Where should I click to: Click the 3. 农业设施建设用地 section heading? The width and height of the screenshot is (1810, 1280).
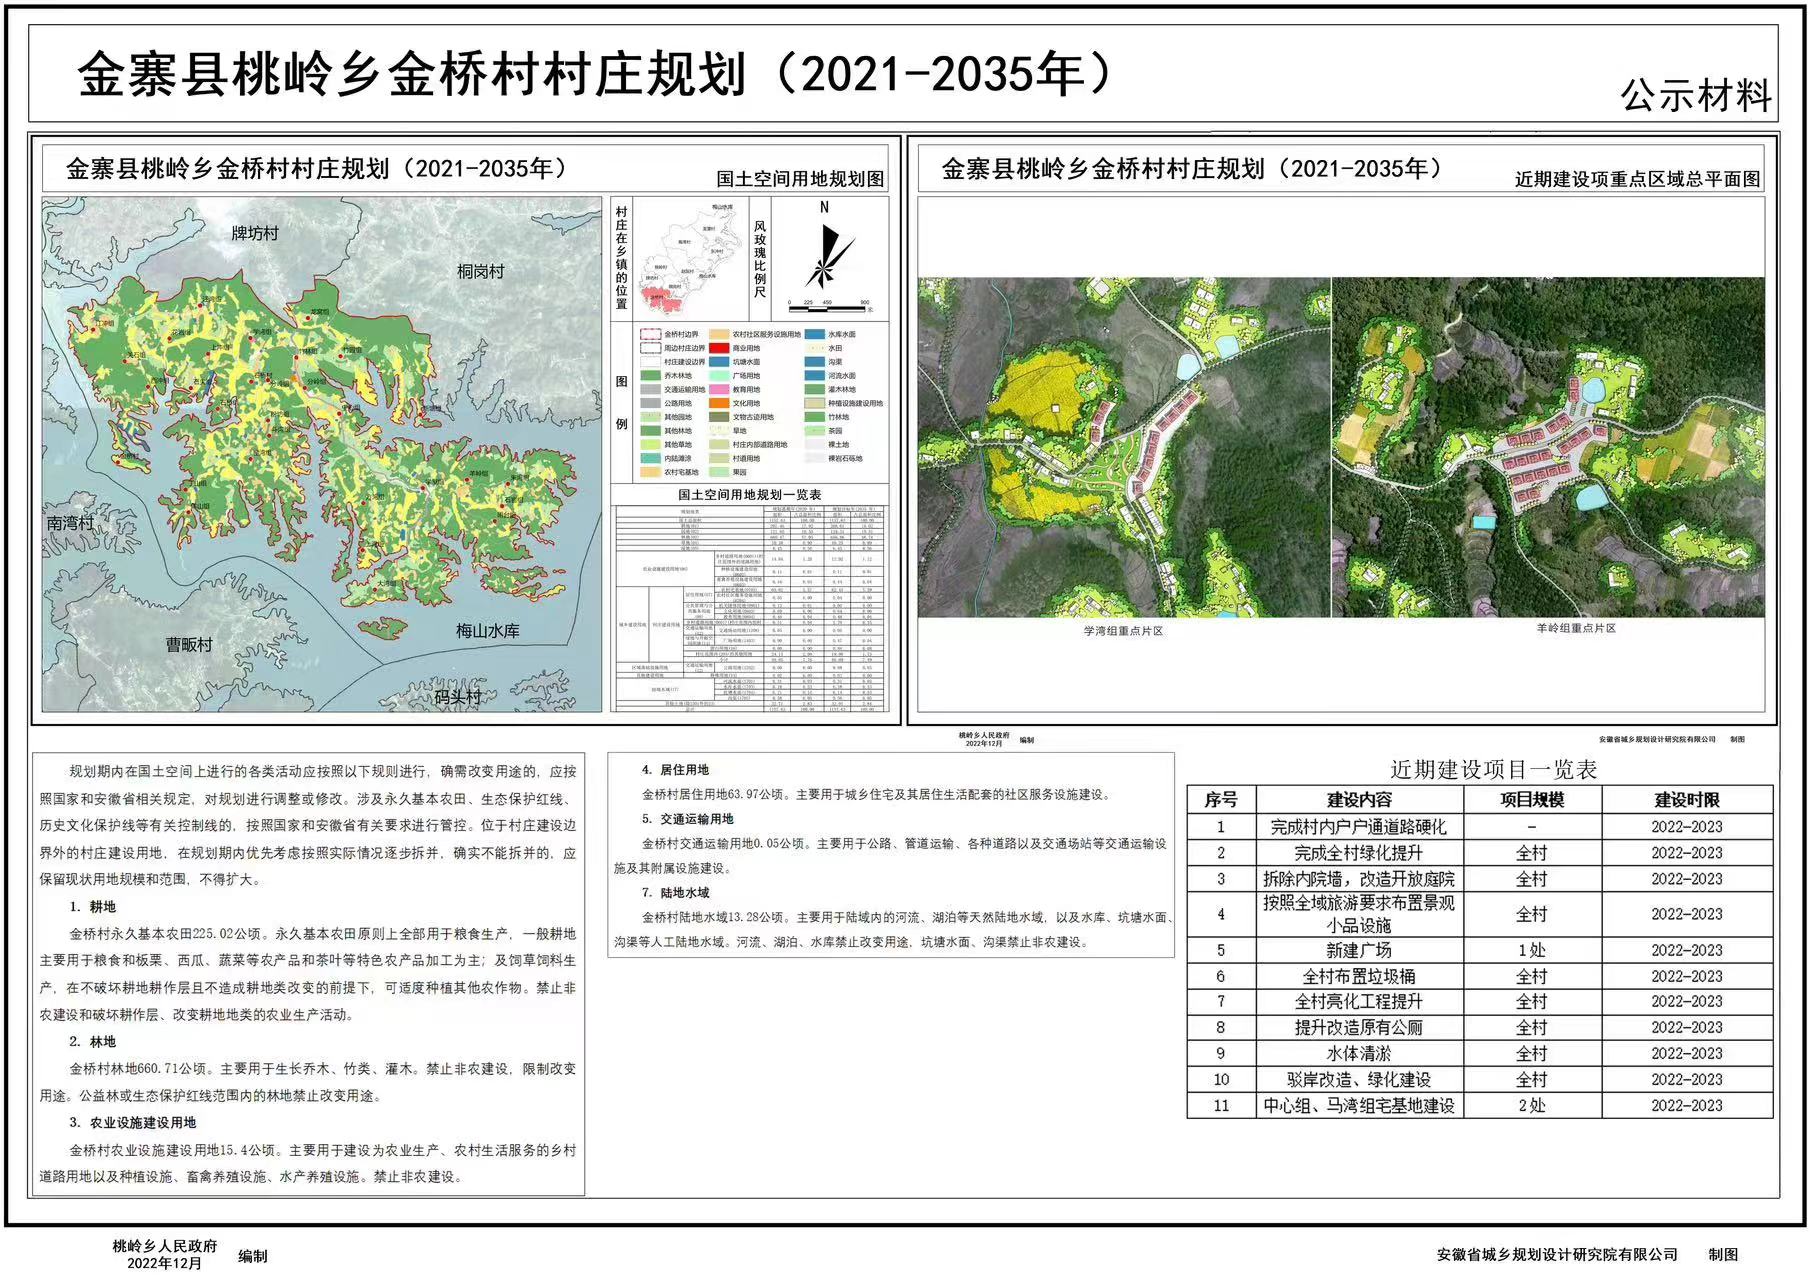pos(133,1123)
